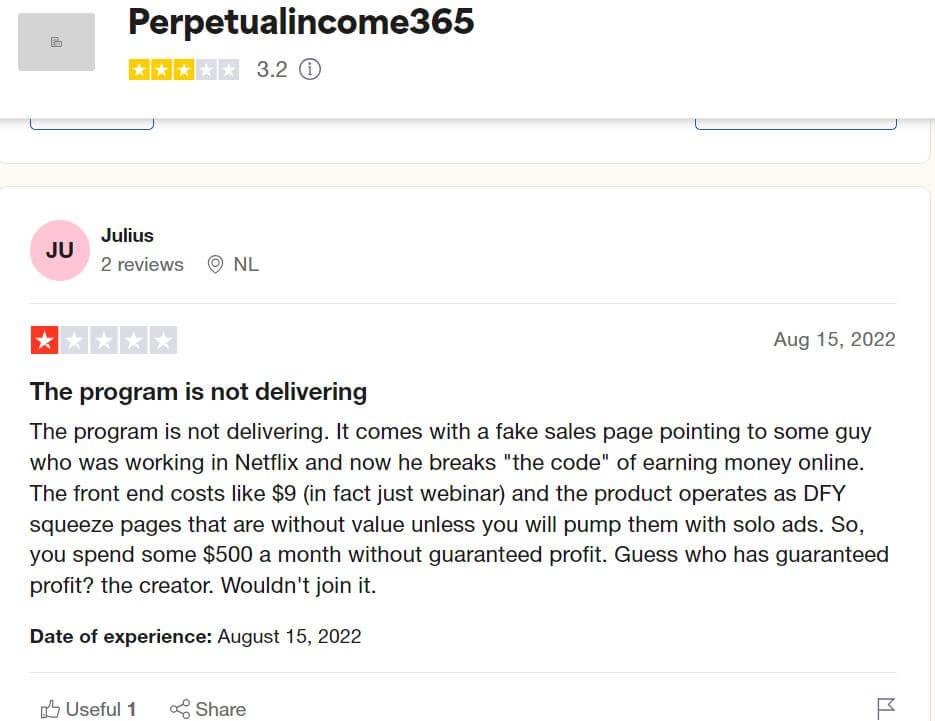The image size is (935, 721).
Task: Click the Perpetualincome365 page heading
Action: (x=301, y=23)
